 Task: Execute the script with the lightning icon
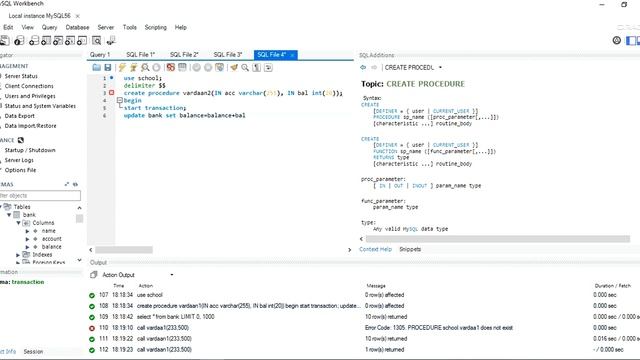122,67
